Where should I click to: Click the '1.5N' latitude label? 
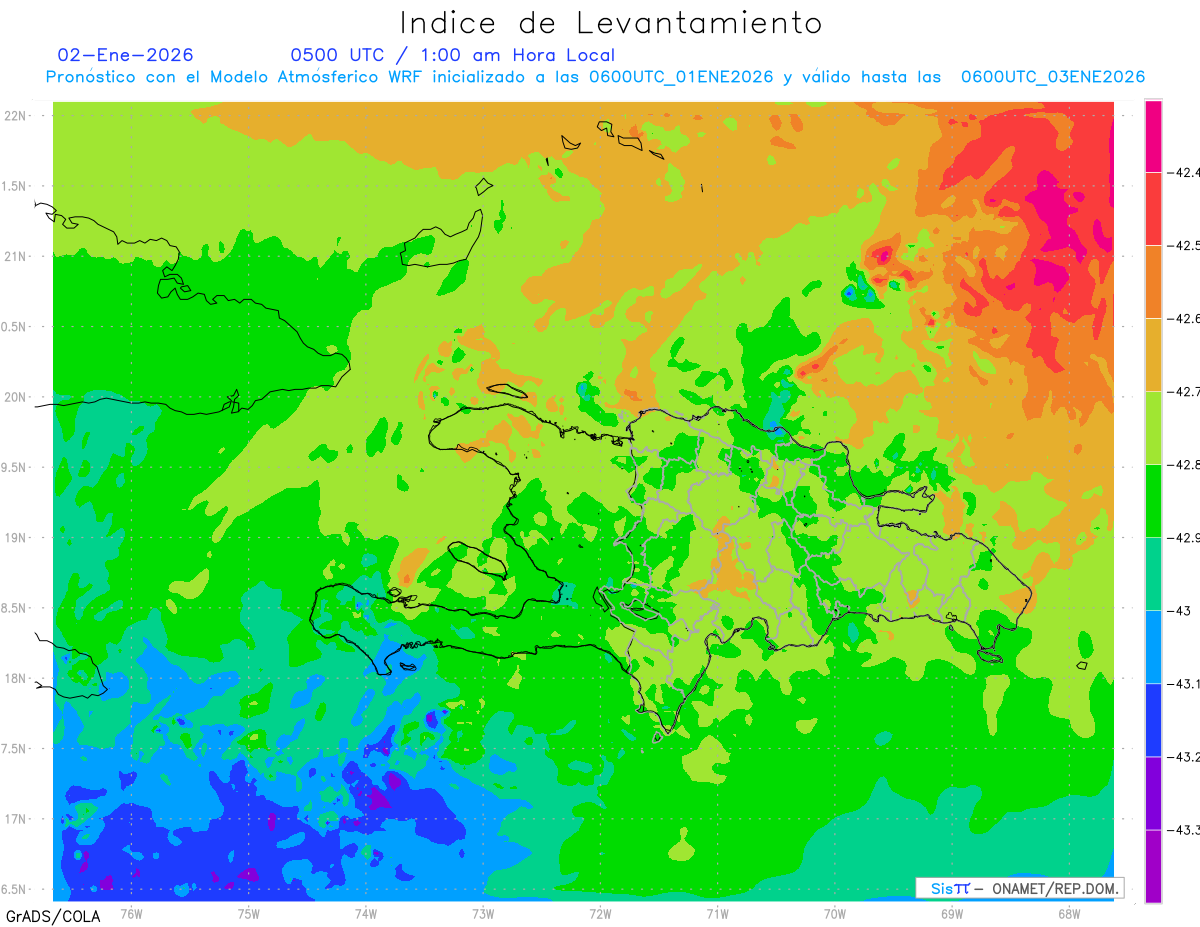[x=15, y=186]
